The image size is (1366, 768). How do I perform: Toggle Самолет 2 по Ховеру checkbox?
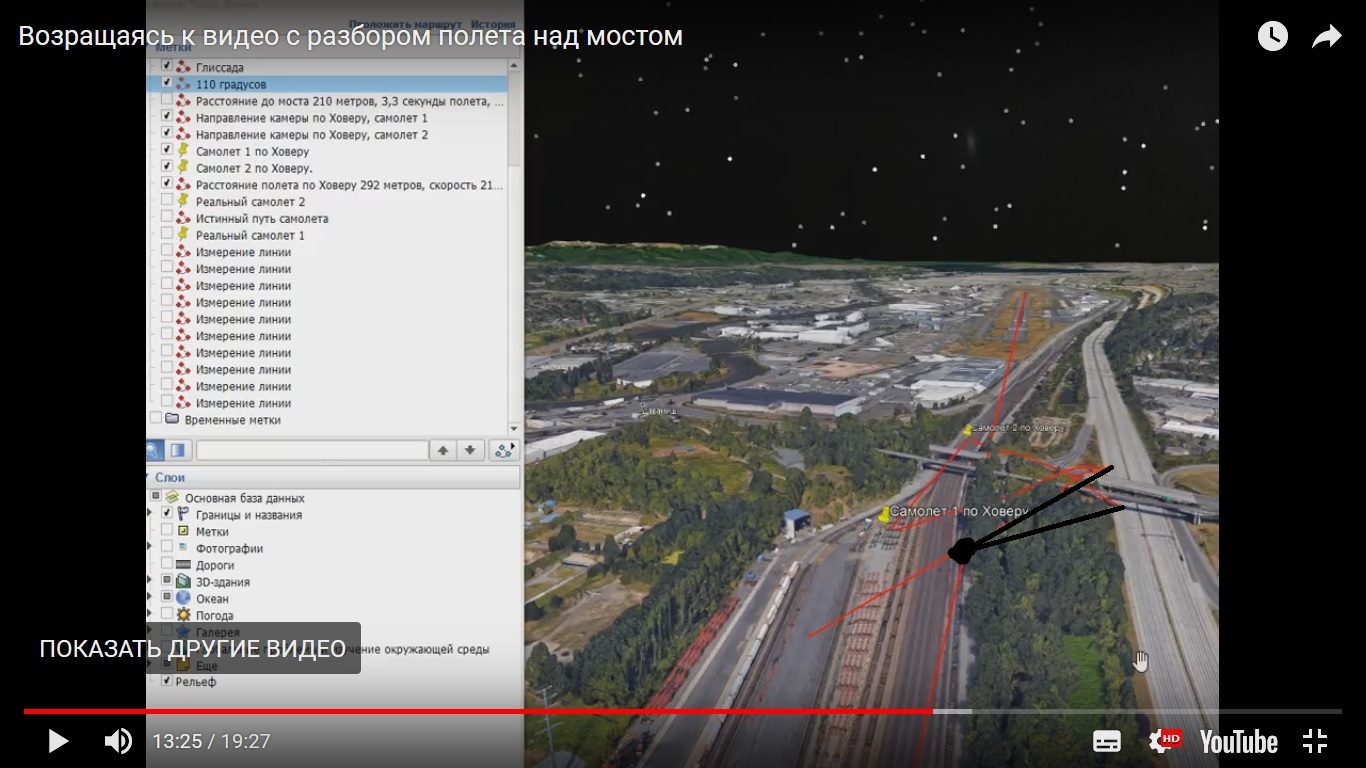click(x=167, y=168)
